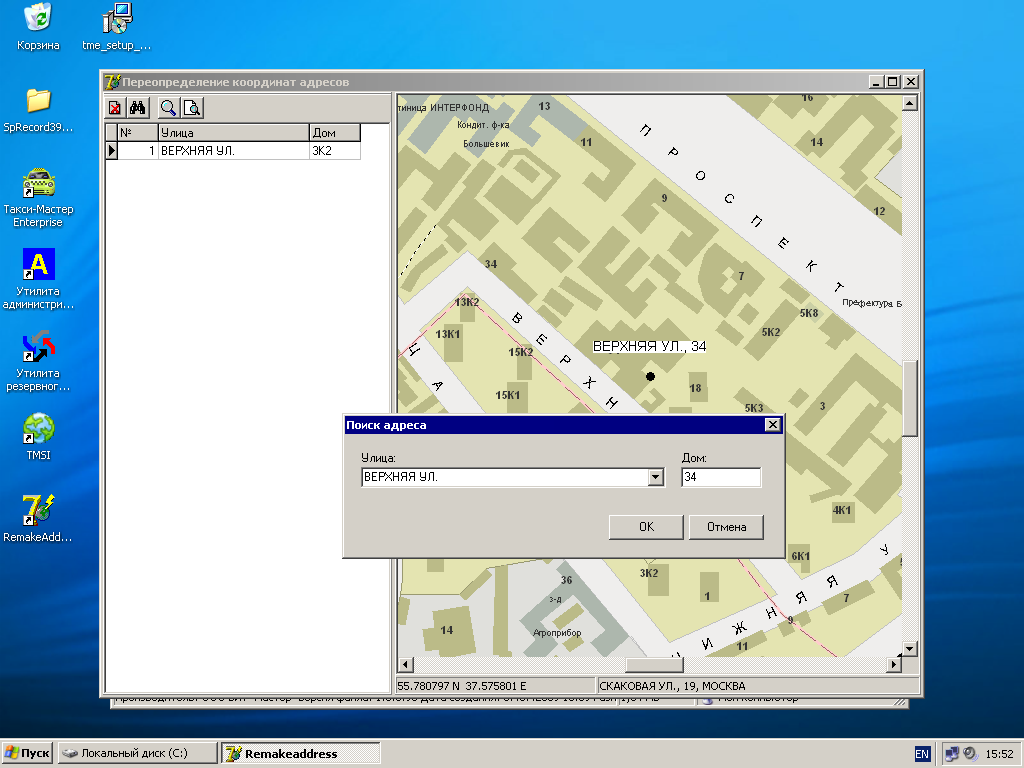Image resolution: width=1024 pixels, height=768 pixels.
Task: Click the map's vertical scrollbar thumb
Action: point(909,398)
